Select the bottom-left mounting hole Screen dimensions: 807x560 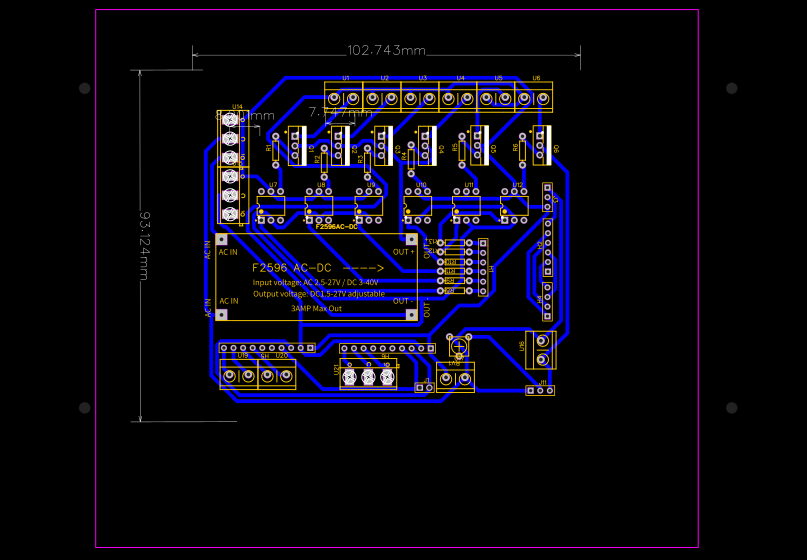(x=85, y=408)
